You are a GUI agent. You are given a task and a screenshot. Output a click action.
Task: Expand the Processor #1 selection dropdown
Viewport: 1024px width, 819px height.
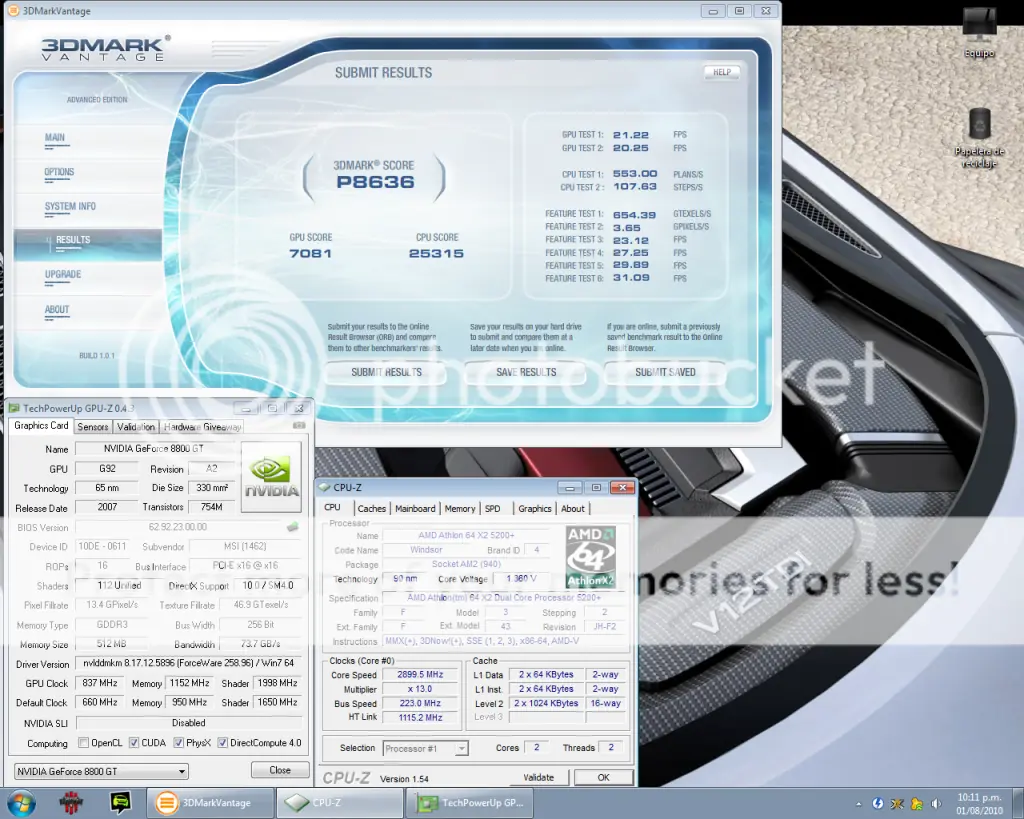coord(426,748)
